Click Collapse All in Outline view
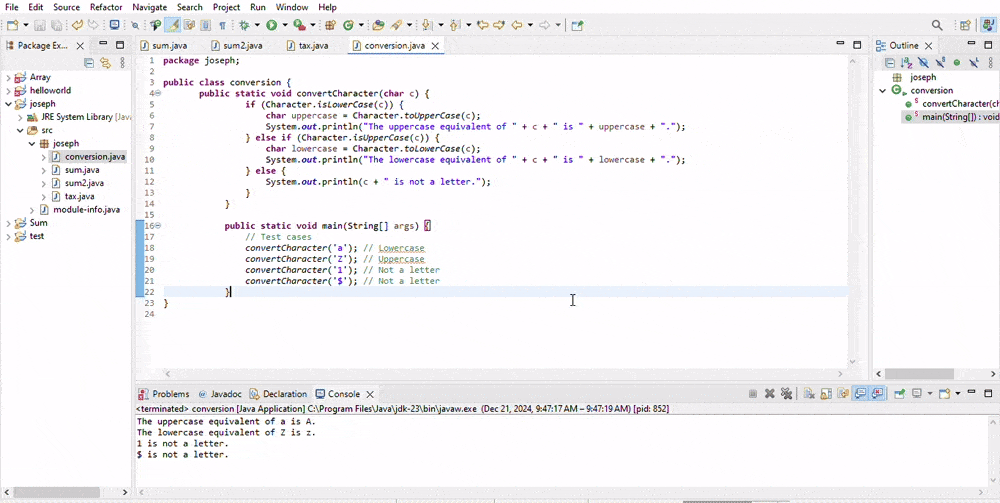1000x503 pixels. click(x=890, y=62)
